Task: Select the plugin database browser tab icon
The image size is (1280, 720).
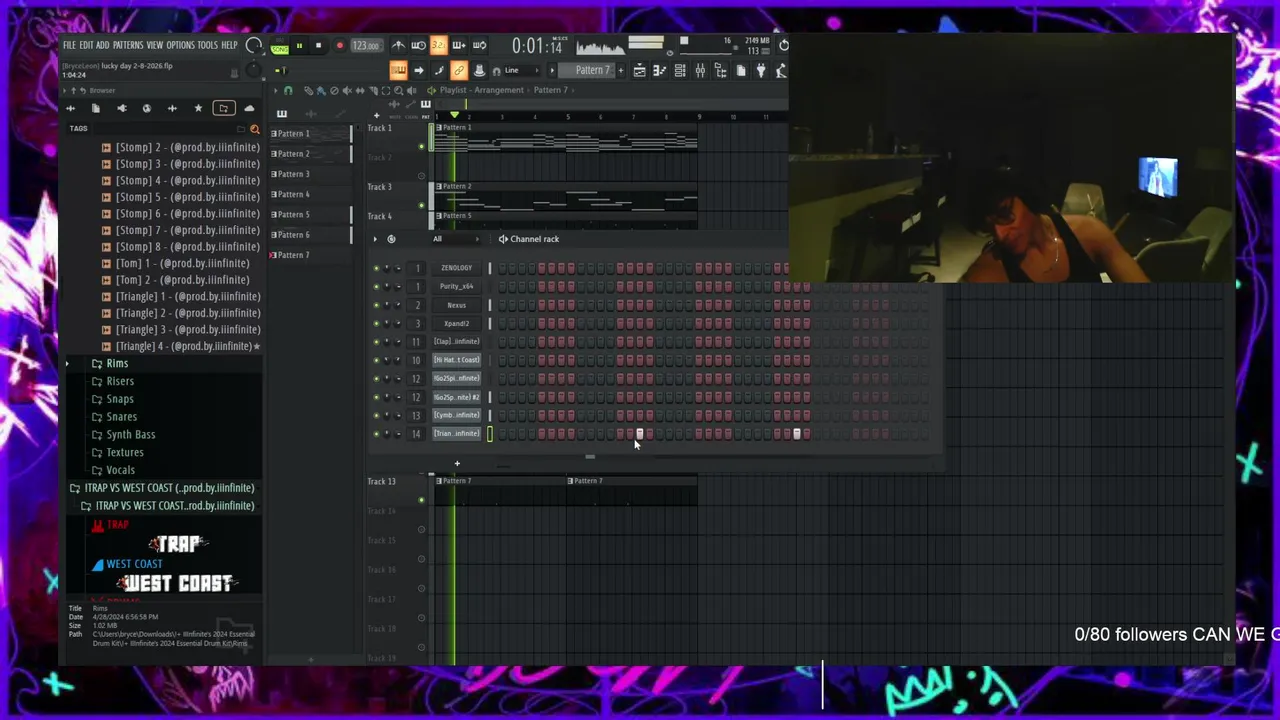Action: coord(122,108)
